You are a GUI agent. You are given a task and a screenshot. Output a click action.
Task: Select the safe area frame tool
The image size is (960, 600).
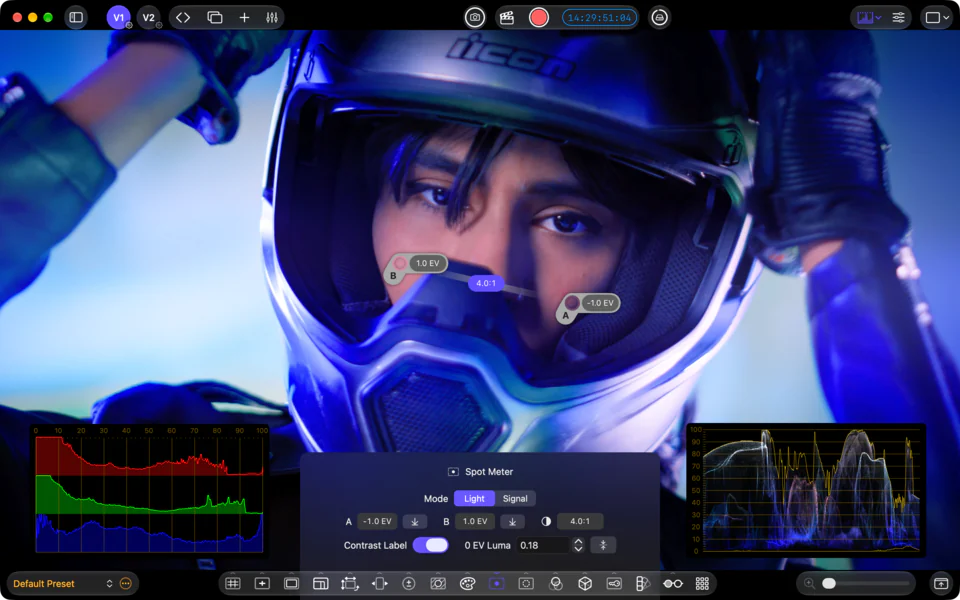(291, 583)
